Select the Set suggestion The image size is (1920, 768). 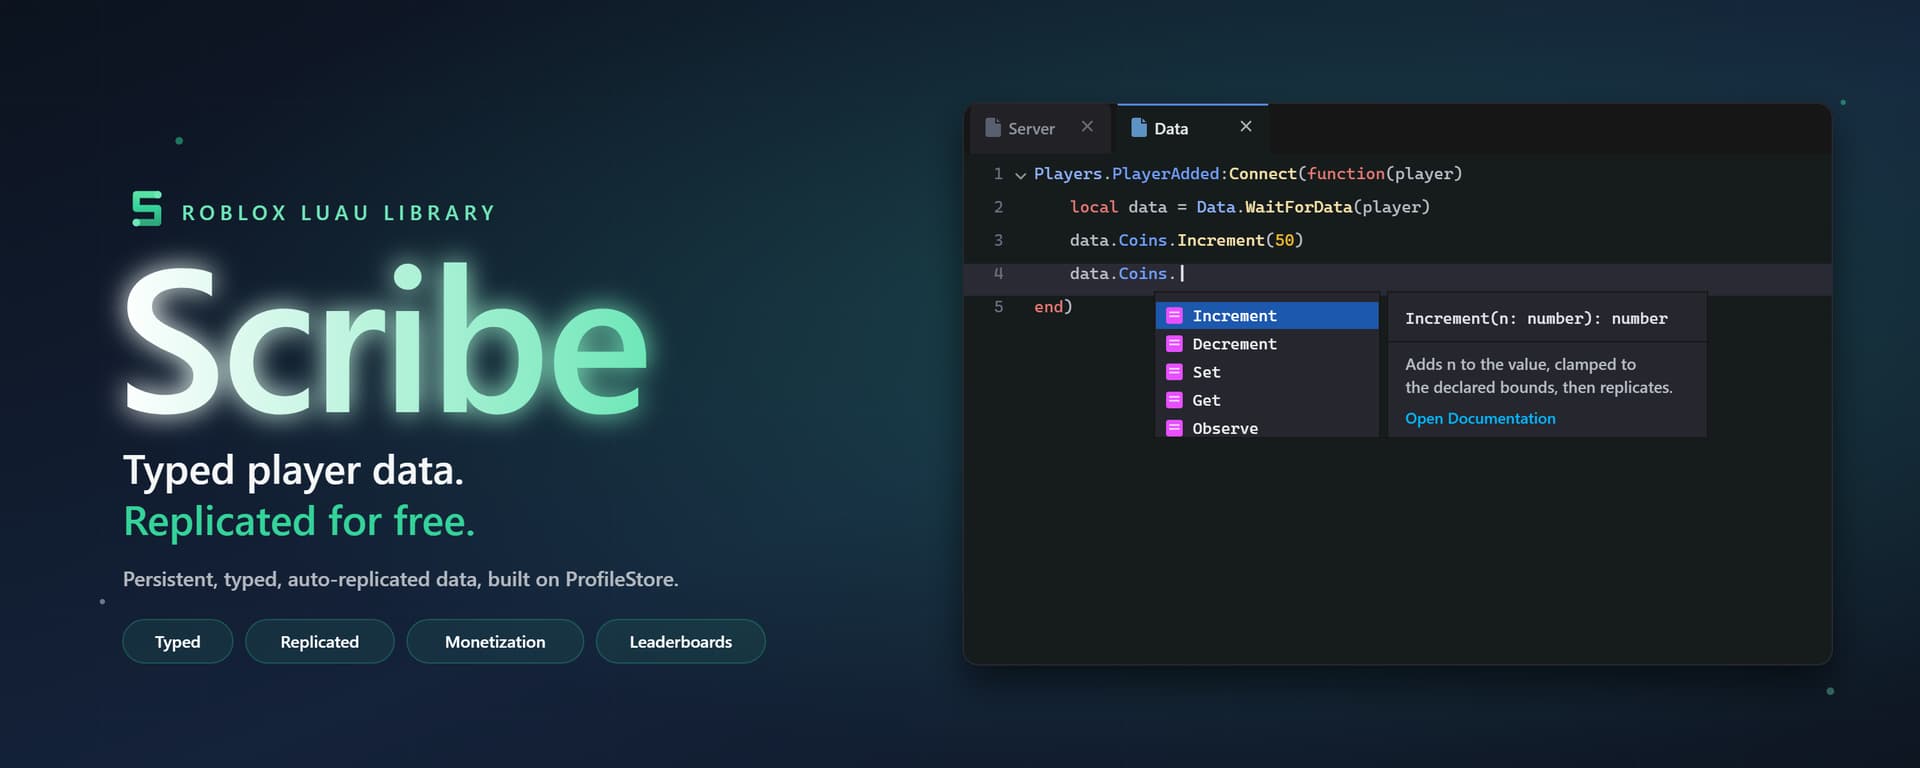(1267, 372)
